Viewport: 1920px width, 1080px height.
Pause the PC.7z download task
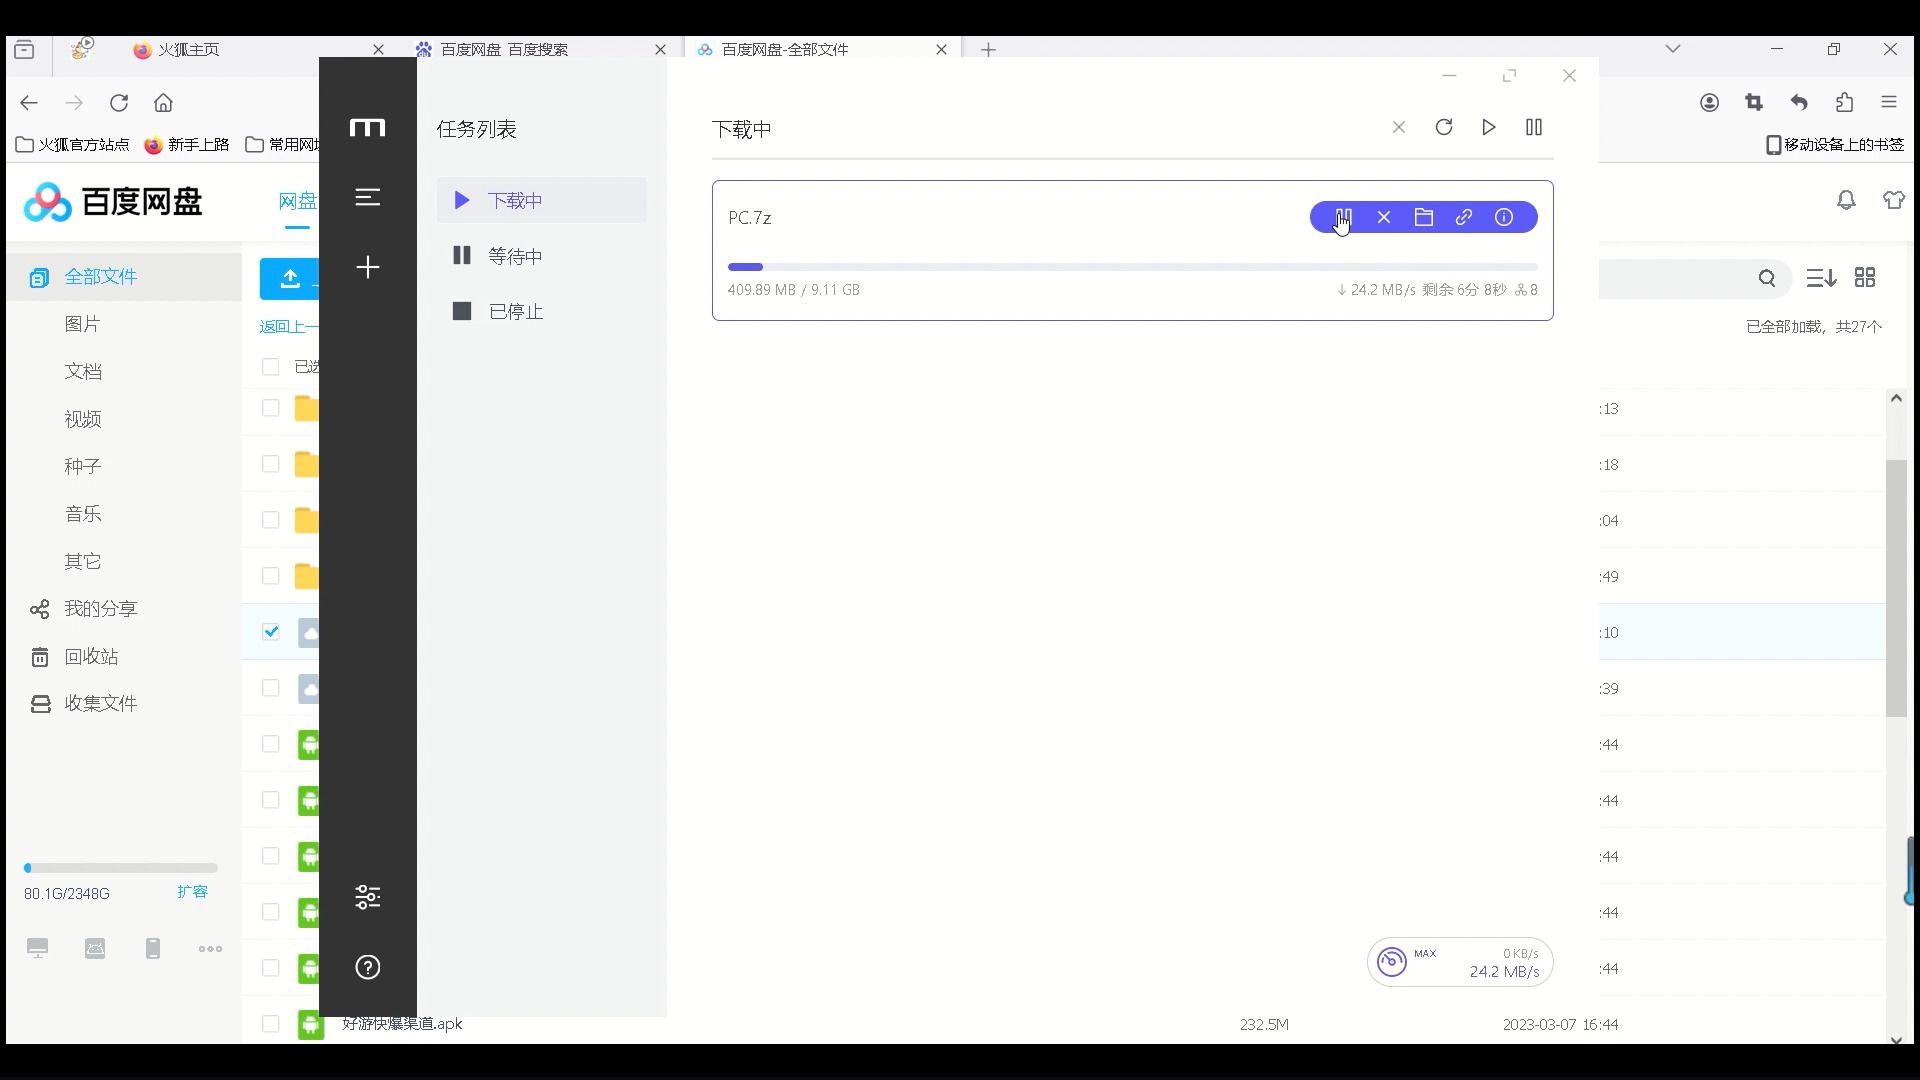tap(1343, 217)
